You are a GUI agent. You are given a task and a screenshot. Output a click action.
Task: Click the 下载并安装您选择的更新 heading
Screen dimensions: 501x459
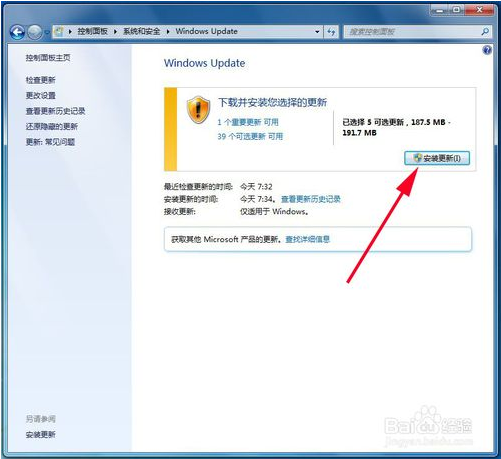coord(273,102)
